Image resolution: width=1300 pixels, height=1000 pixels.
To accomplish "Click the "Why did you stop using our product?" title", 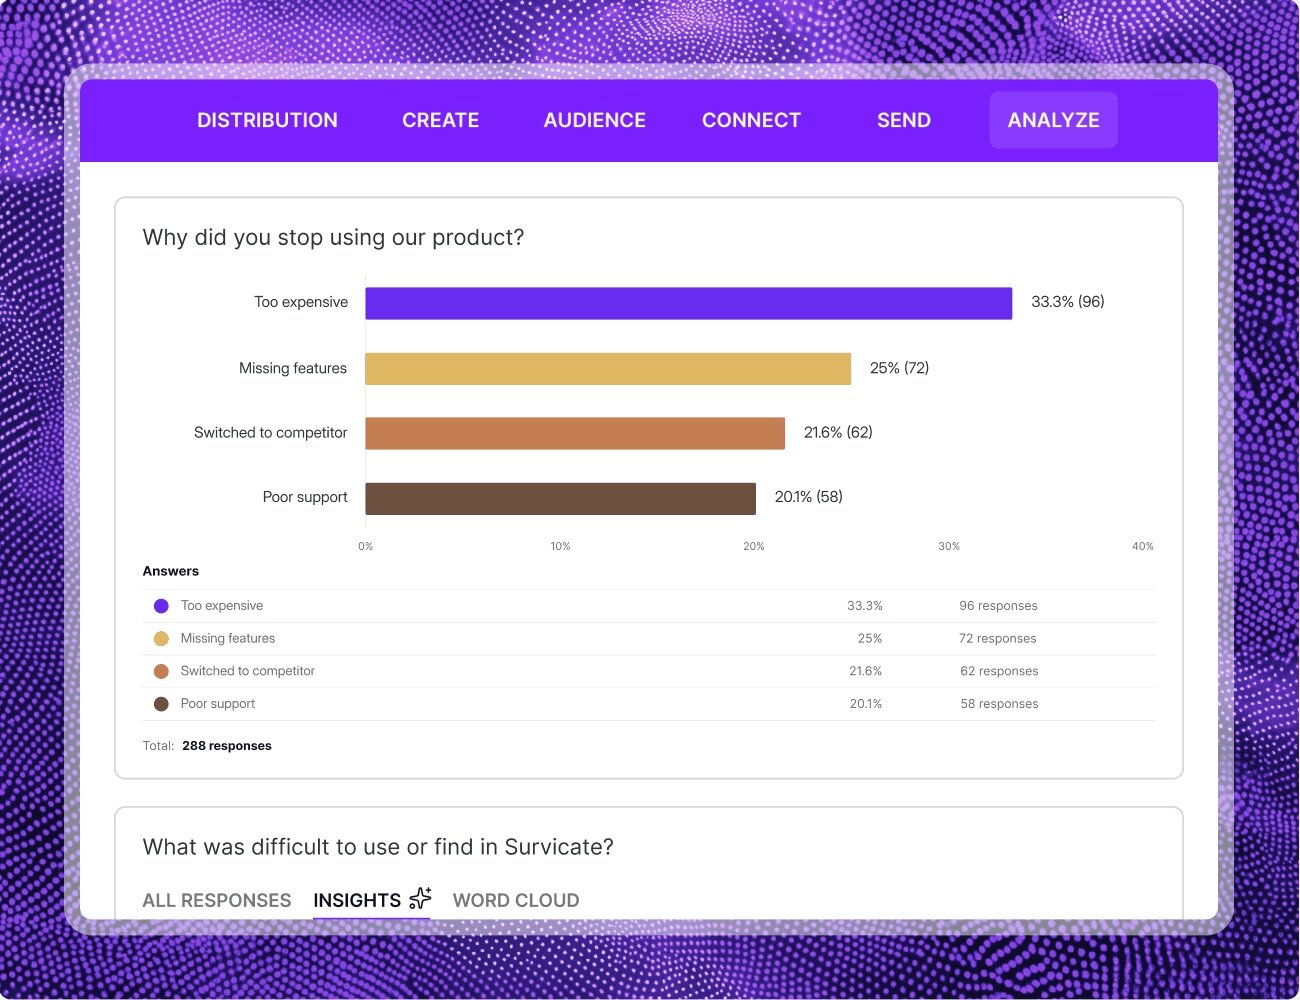I will (x=333, y=238).
